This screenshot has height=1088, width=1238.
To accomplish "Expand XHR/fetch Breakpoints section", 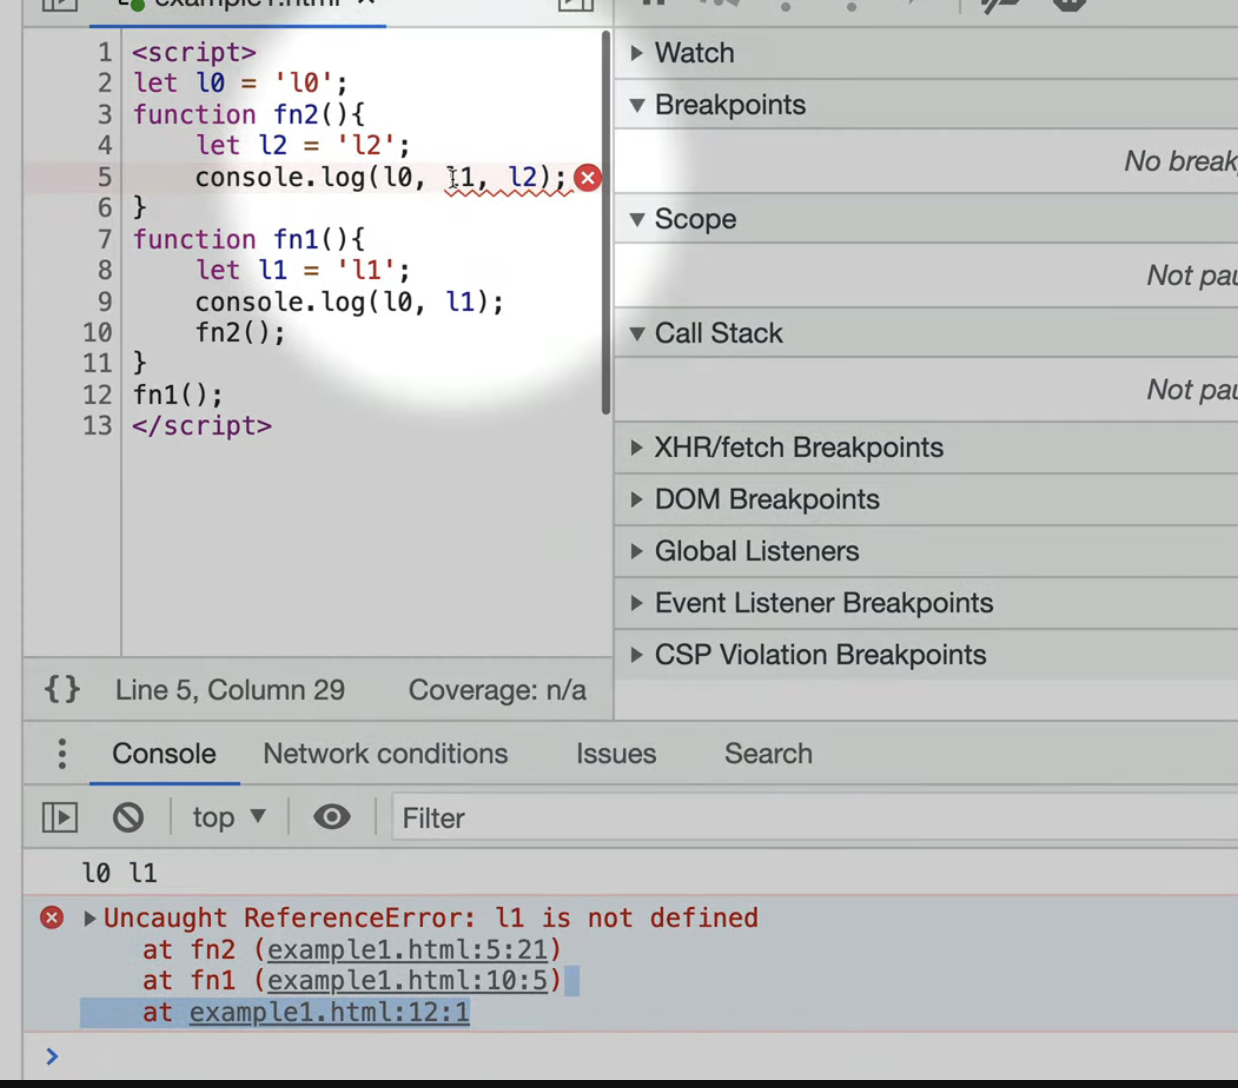I will click(636, 448).
